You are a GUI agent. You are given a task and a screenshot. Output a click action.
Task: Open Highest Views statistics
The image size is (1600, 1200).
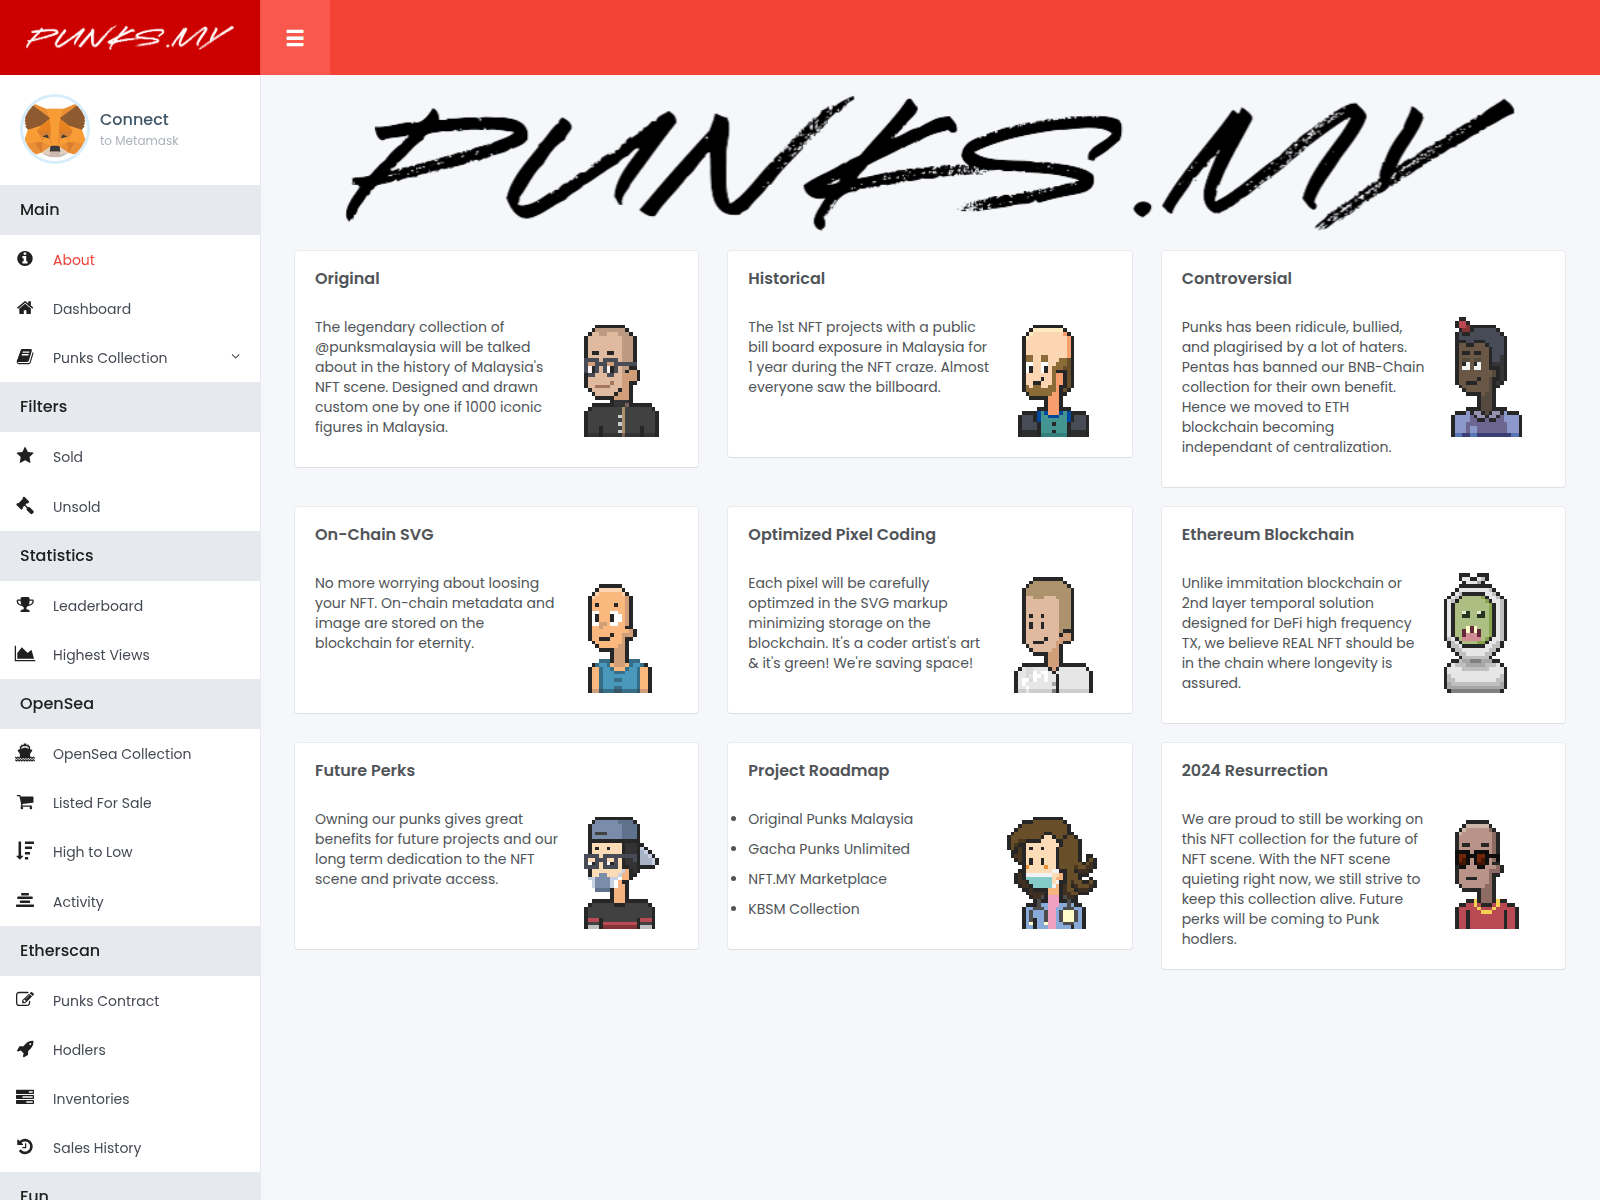tap(130, 655)
